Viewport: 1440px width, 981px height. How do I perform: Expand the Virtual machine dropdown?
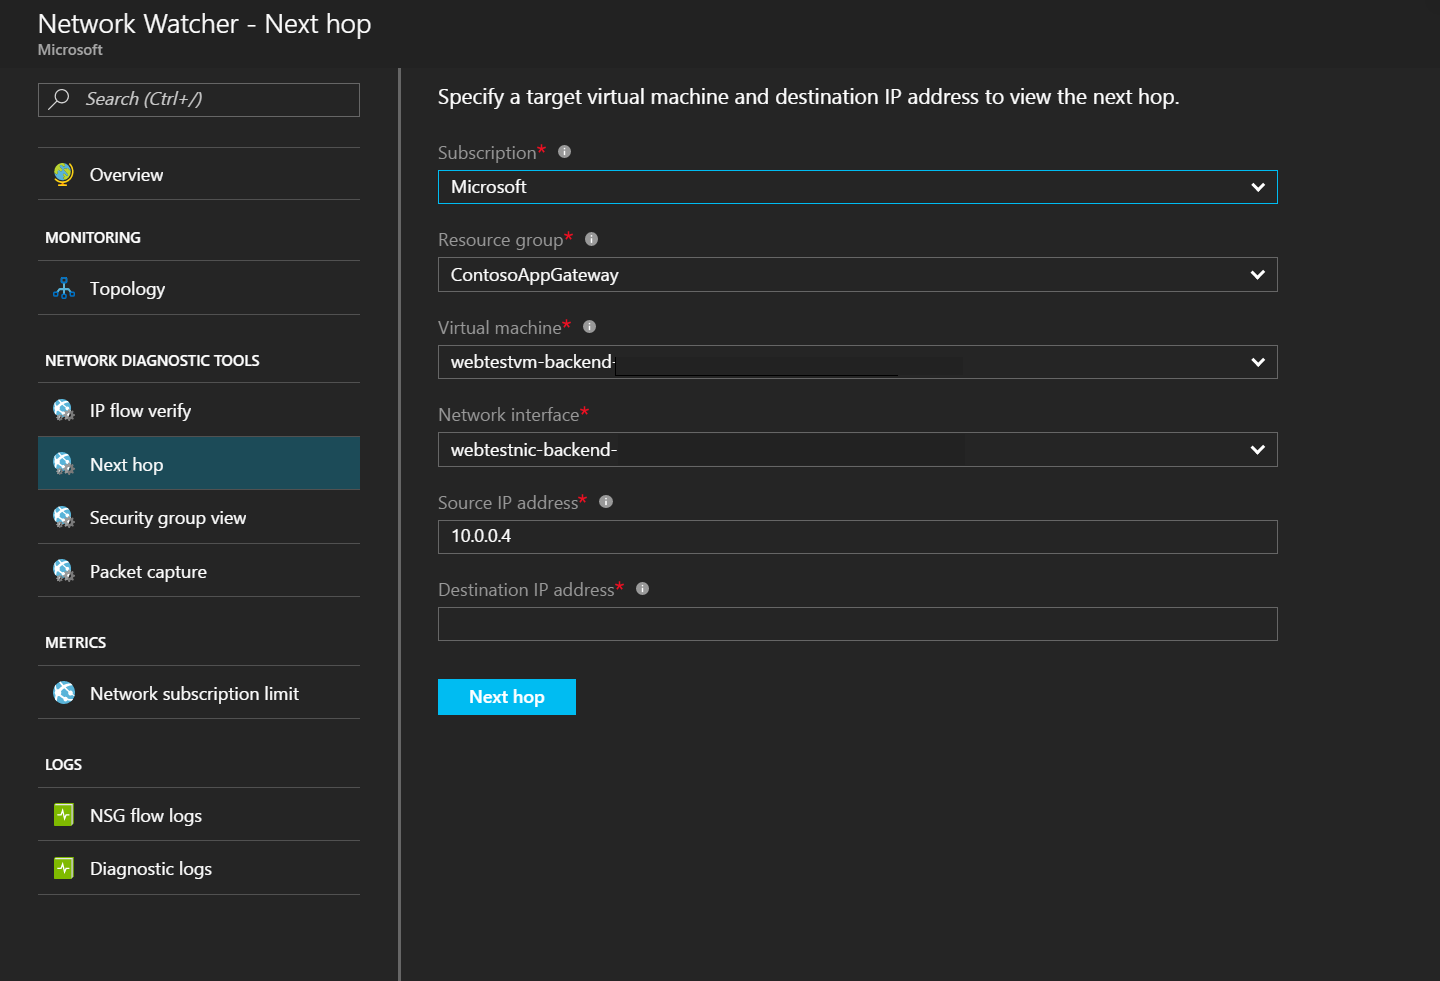(x=1257, y=362)
